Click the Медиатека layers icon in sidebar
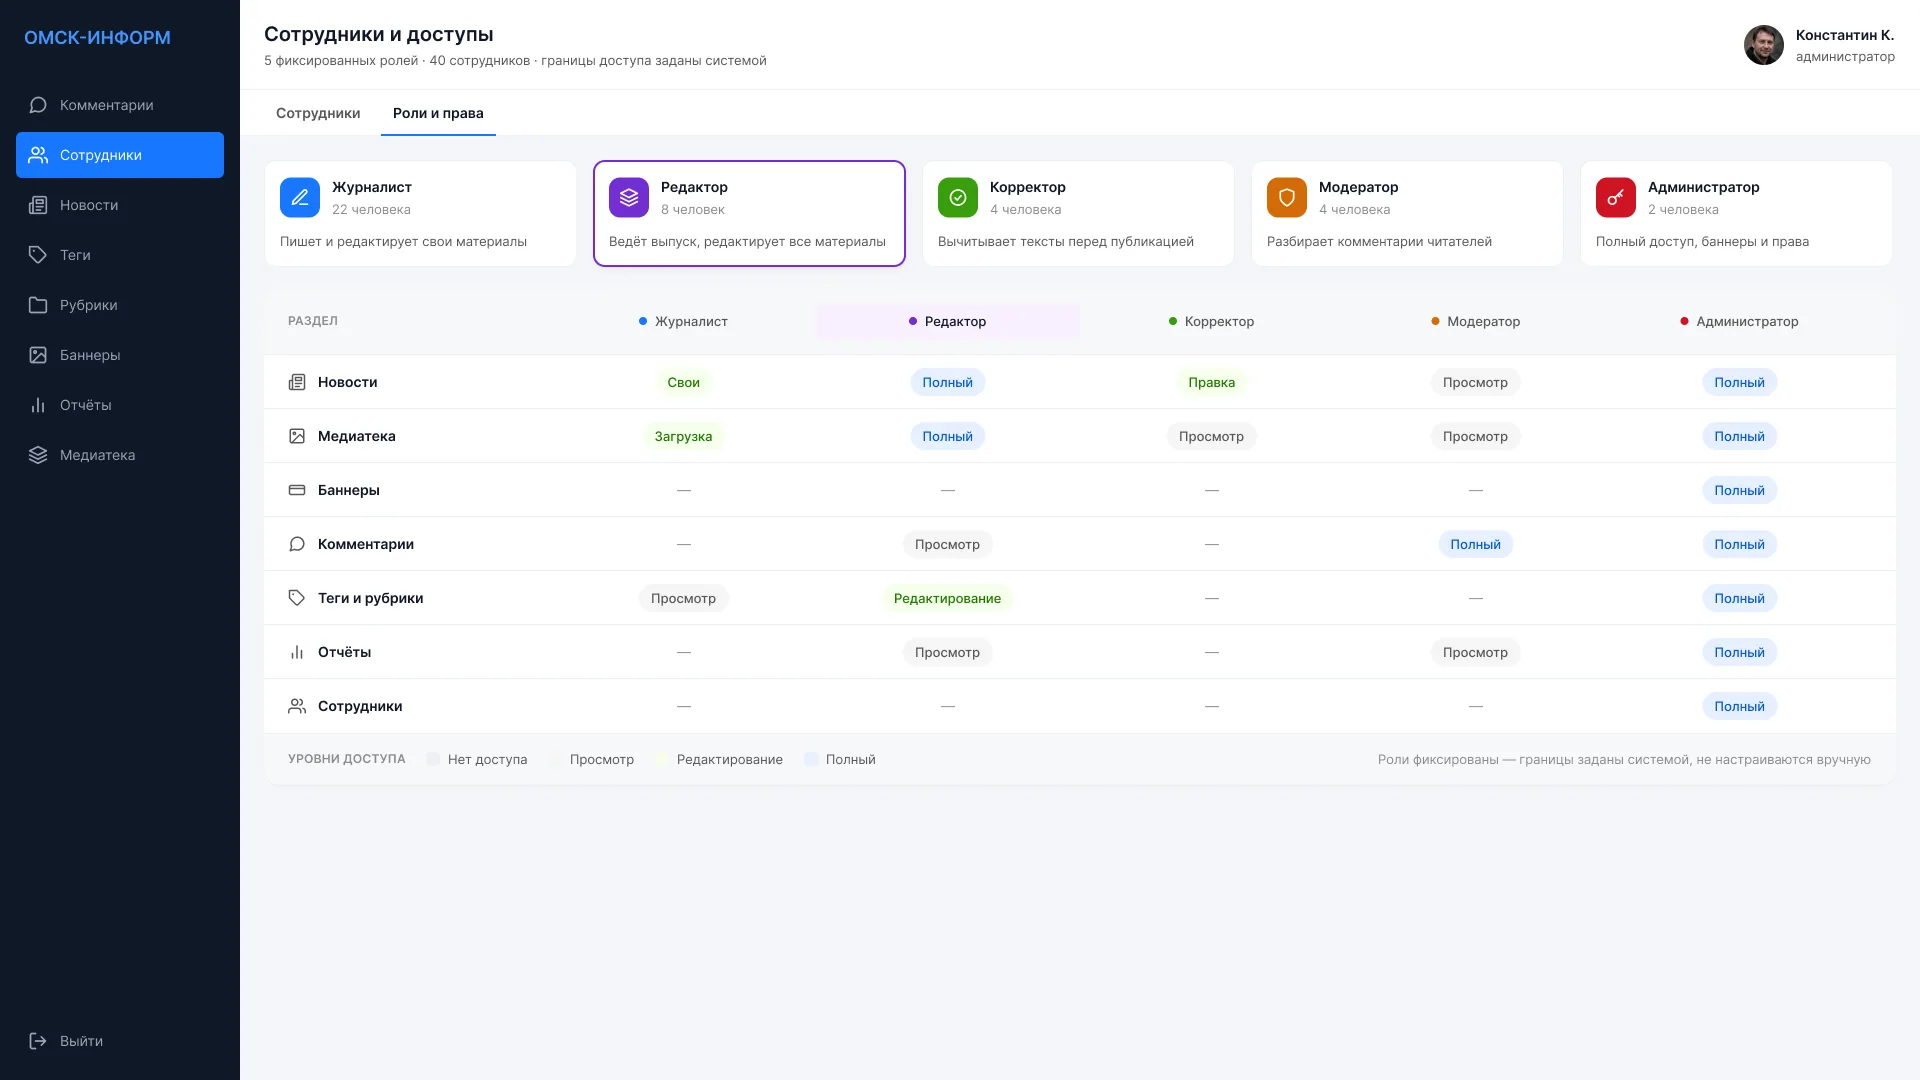The image size is (1920, 1080). [x=38, y=455]
